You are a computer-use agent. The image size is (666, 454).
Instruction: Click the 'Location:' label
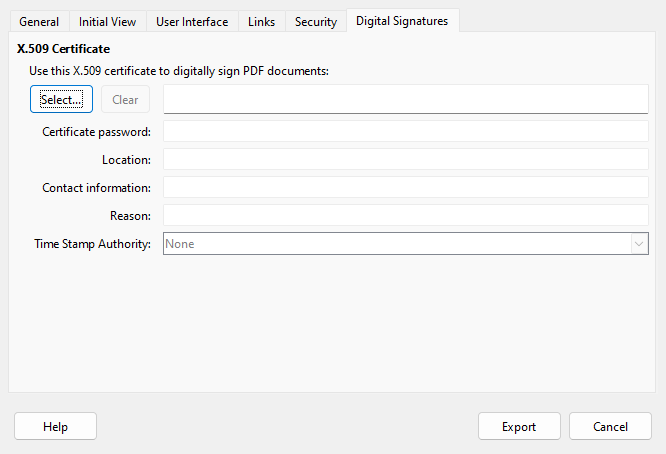[x=127, y=160]
